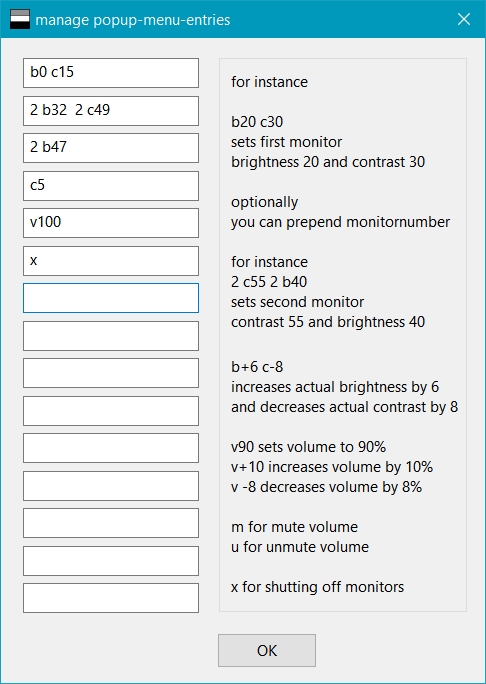This screenshot has height=684, width=486.
Task: Click the last empty entry field
Action: coord(111,598)
